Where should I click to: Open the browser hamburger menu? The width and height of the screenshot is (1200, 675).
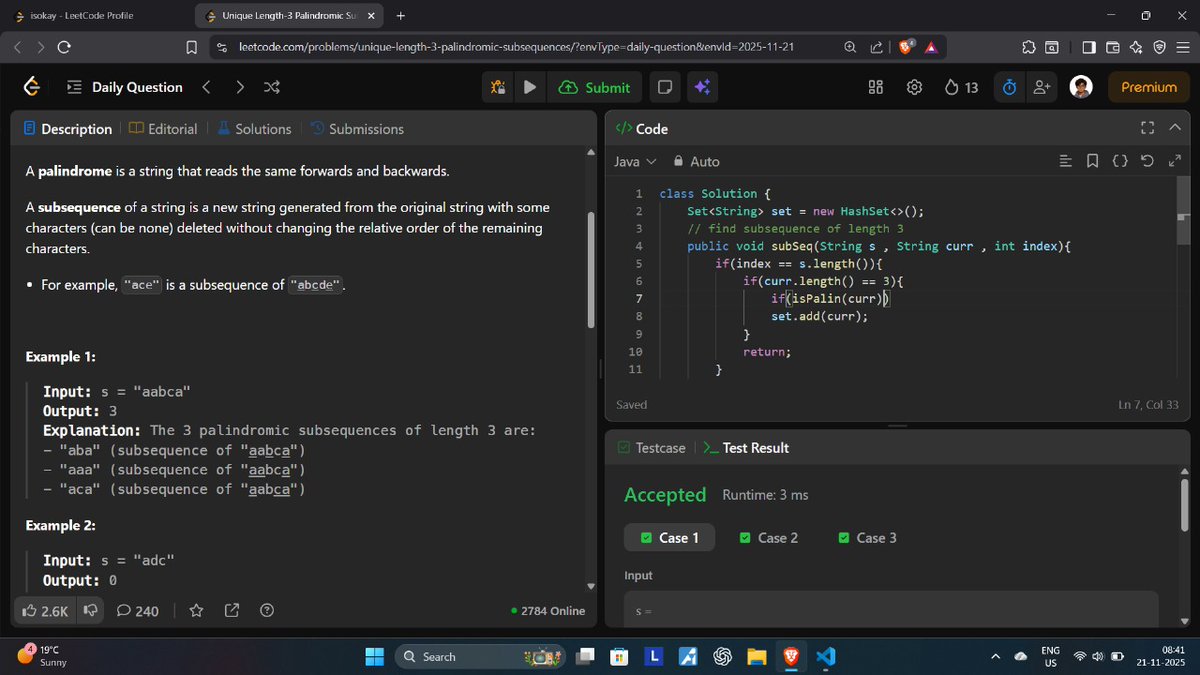tap(1182, 47)
